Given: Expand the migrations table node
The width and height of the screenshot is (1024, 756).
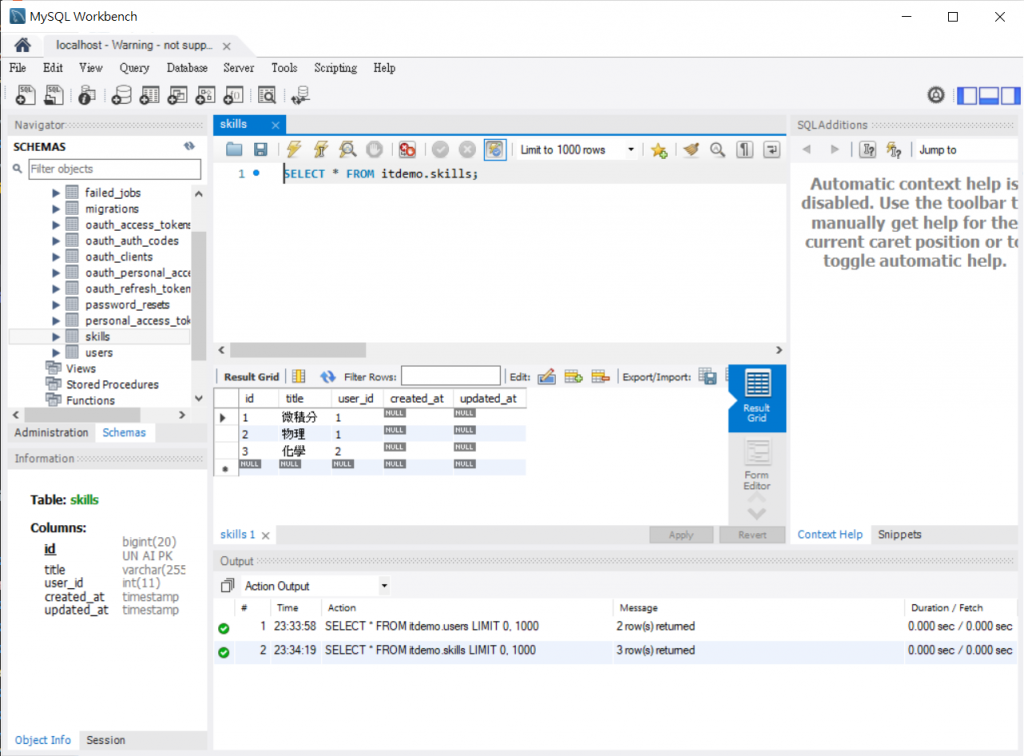Looking at the screenshot, I should click(56, 209).
